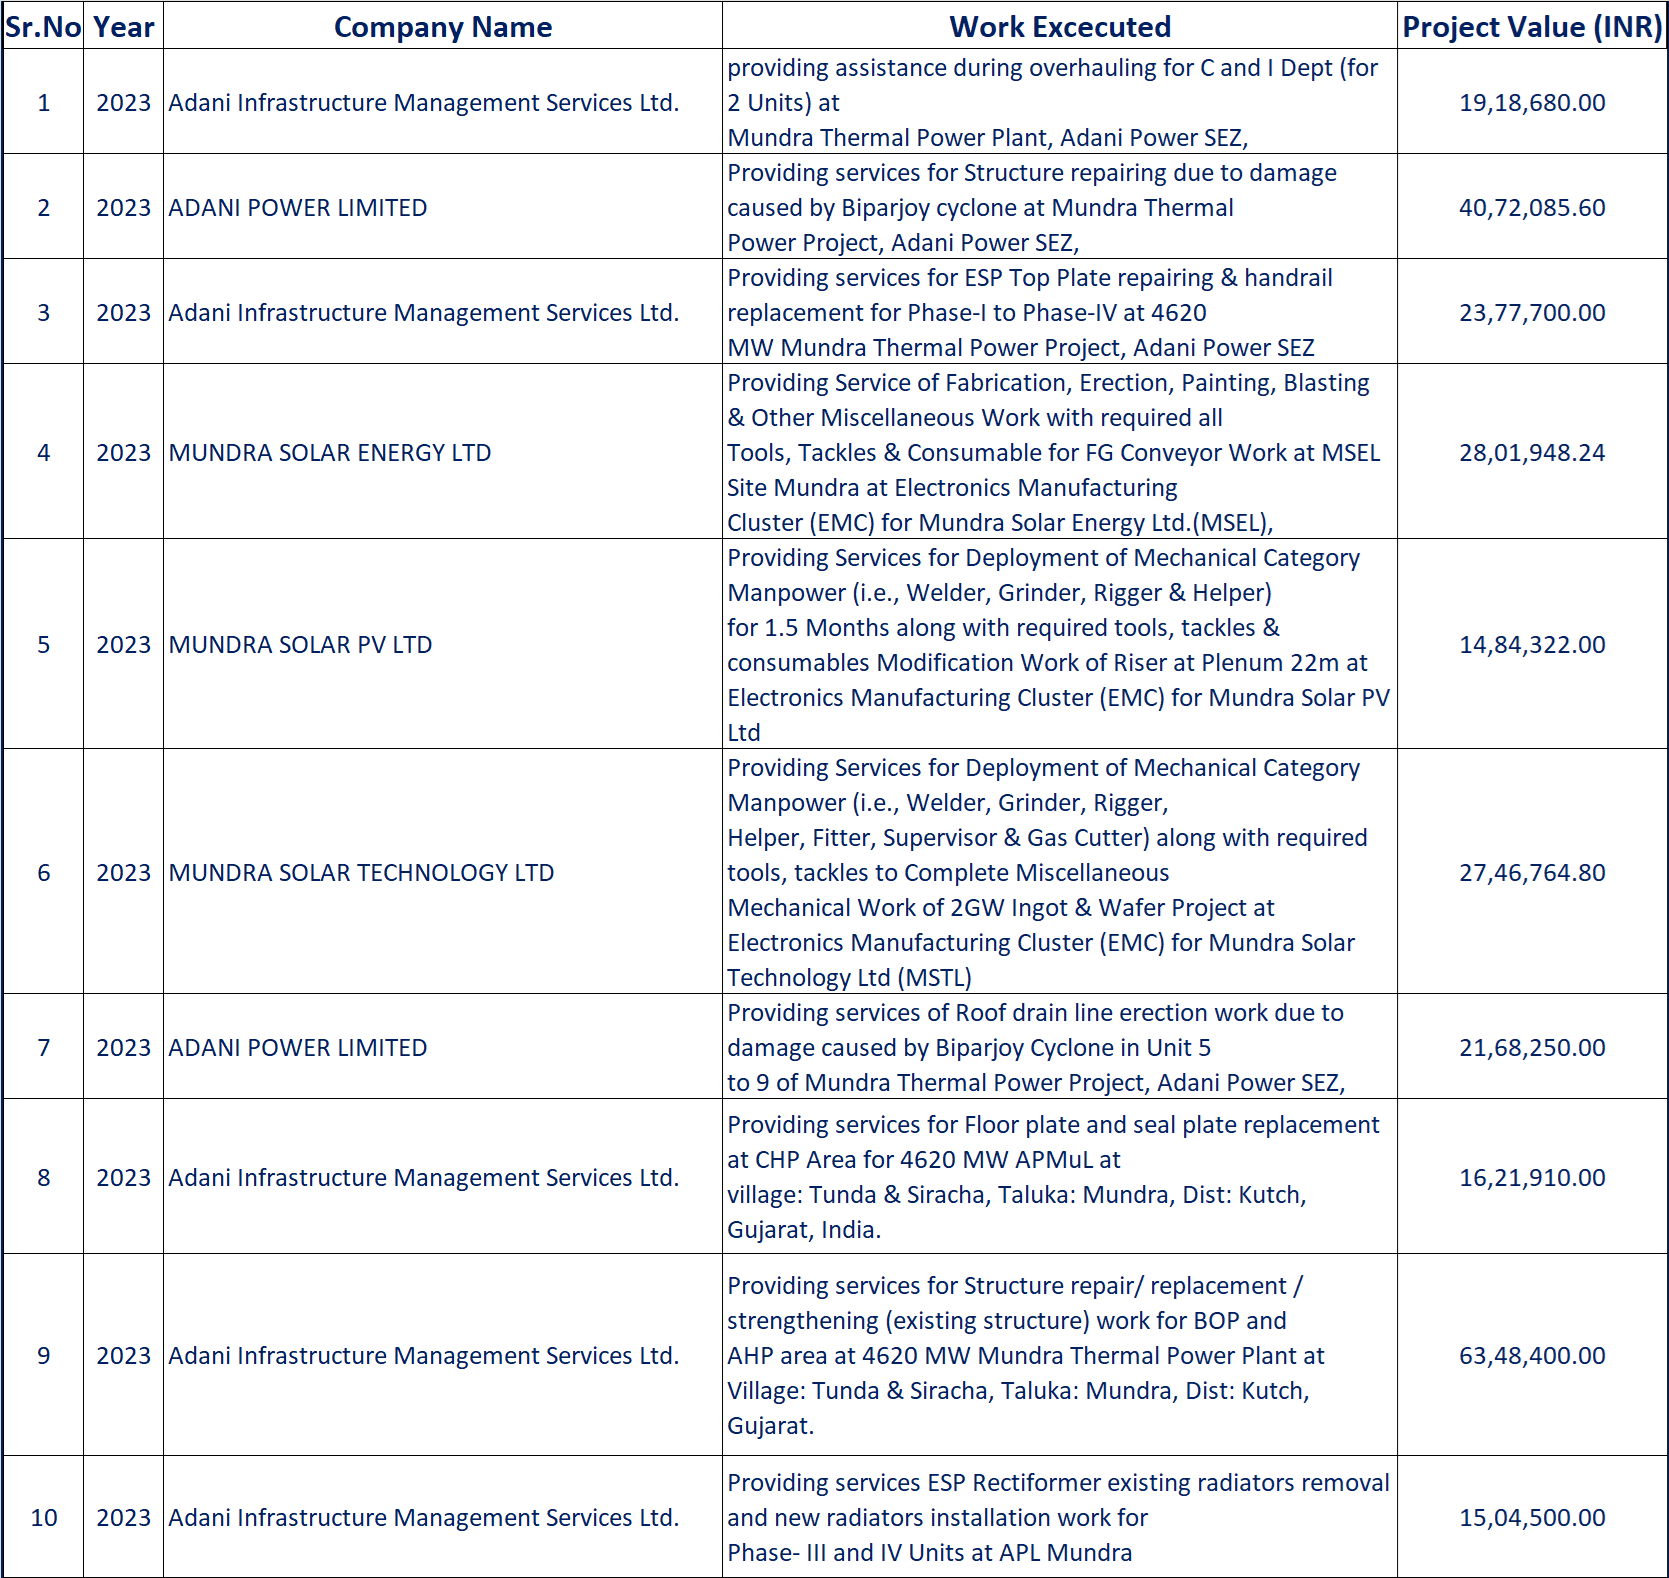Click project value 15,04,500.00
The height and width of the screenshot is (1578, 1669).
(1532, 1517)
